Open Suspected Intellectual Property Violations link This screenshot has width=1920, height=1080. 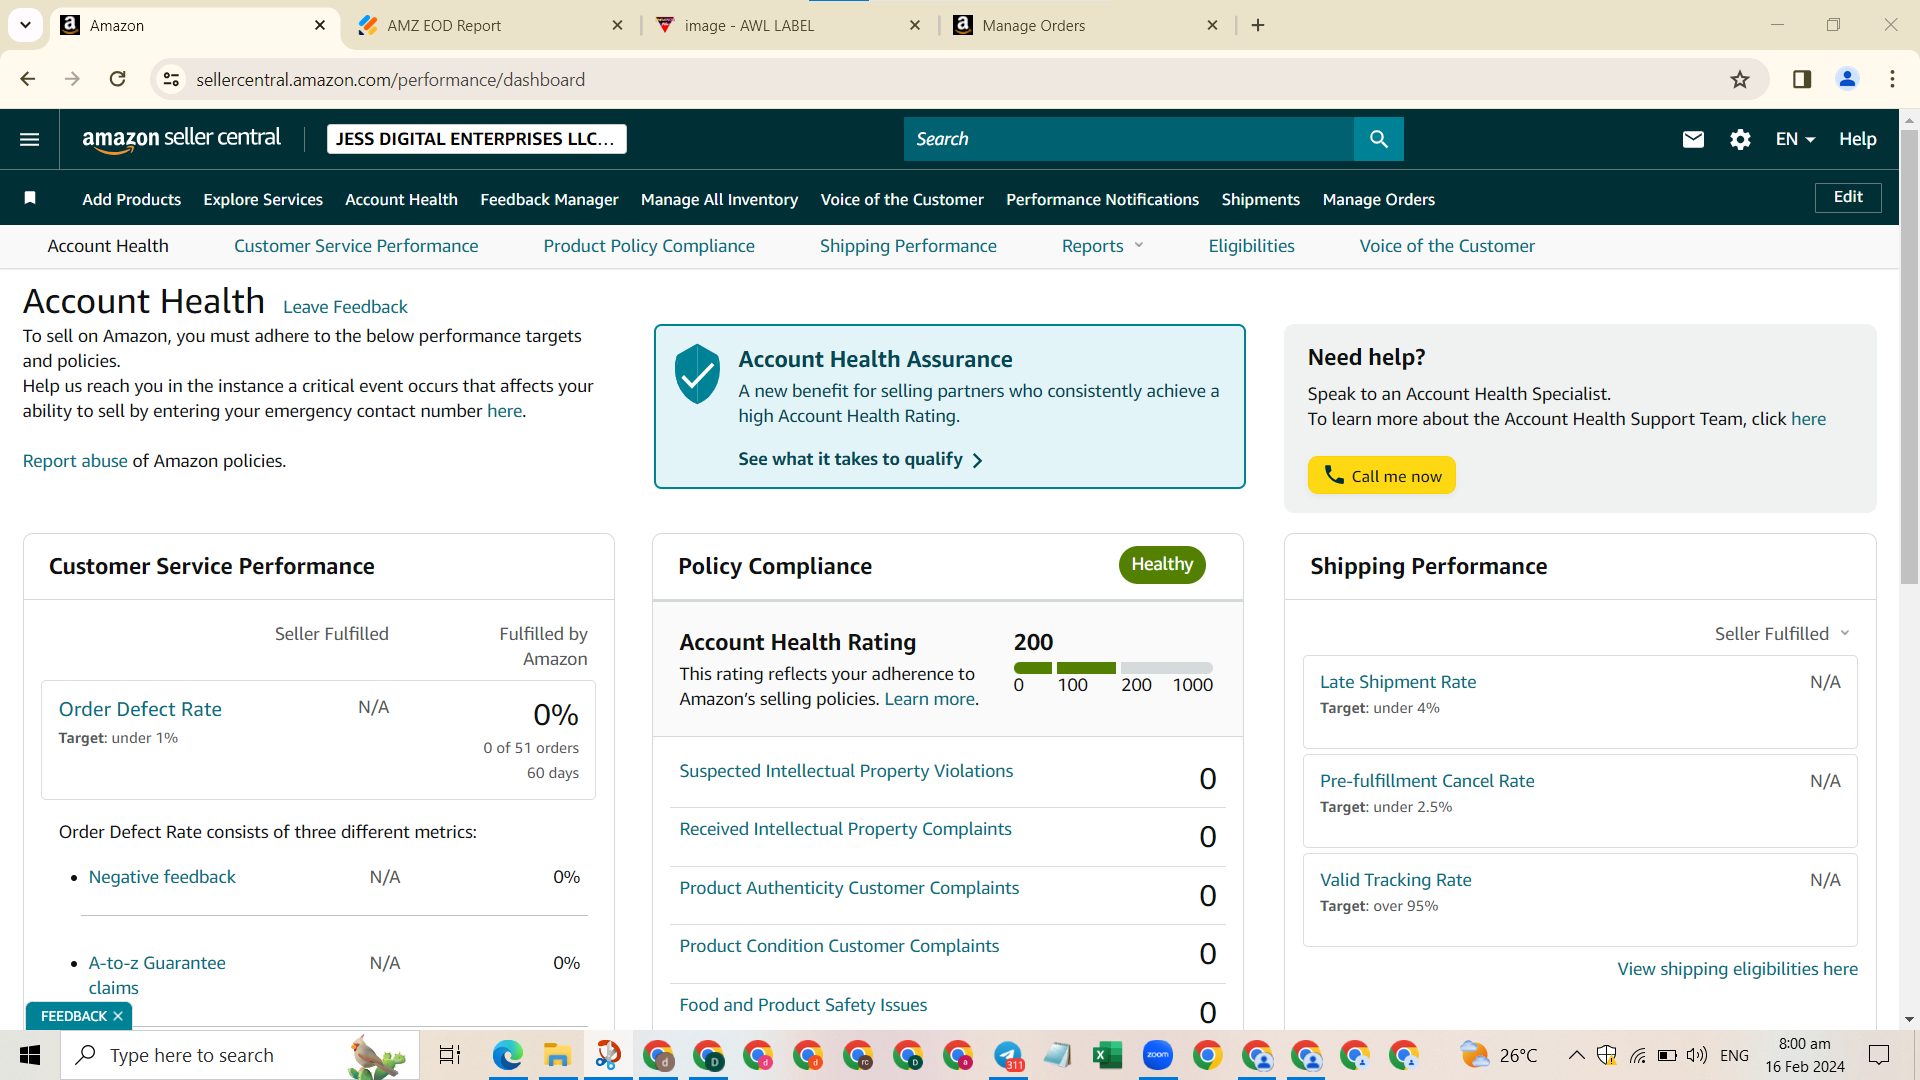846,771
